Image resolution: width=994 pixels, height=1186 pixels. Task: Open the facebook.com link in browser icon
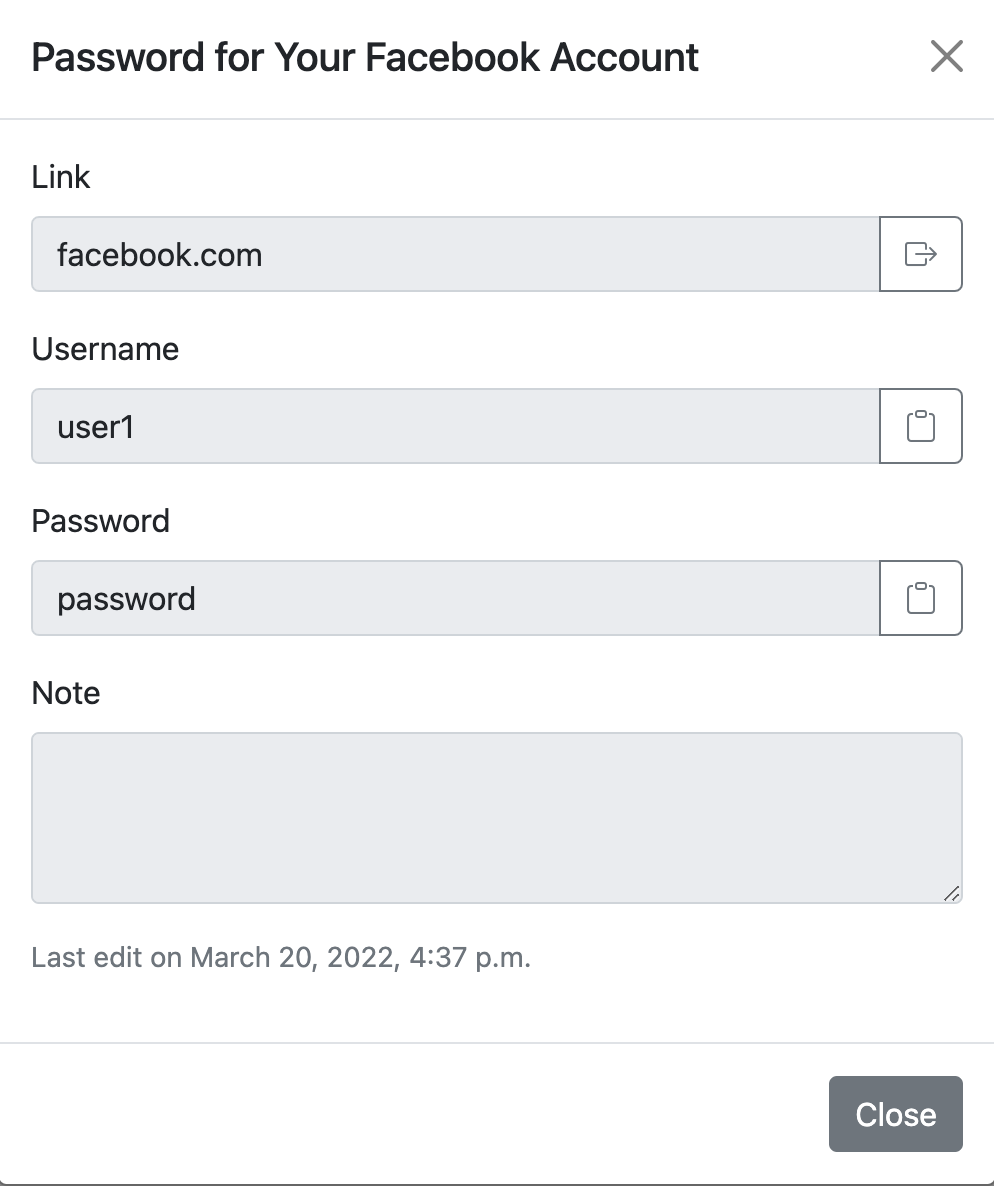point(921,254)
